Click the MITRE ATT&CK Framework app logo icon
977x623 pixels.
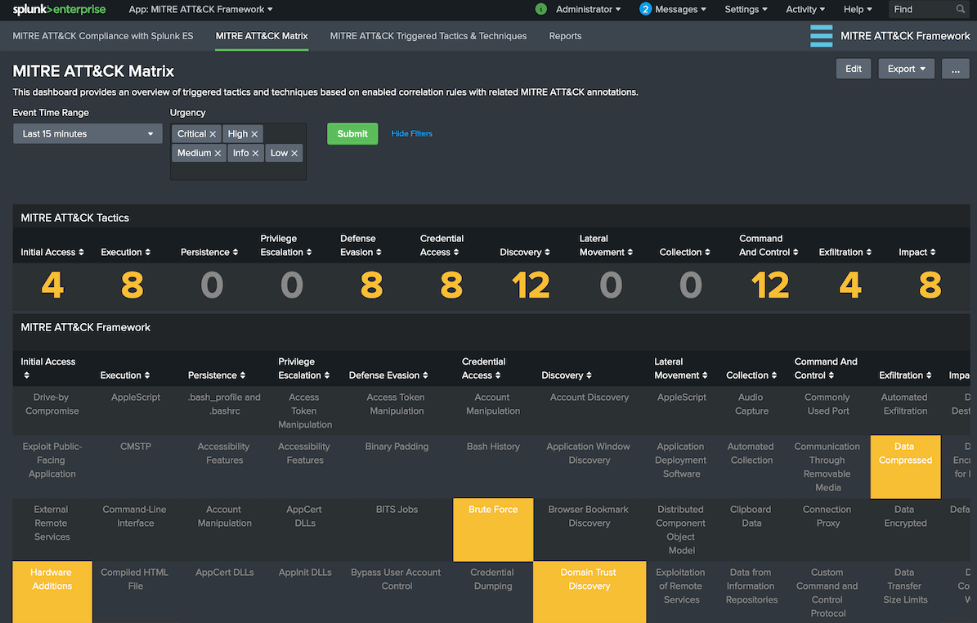[x=821, y=36]
